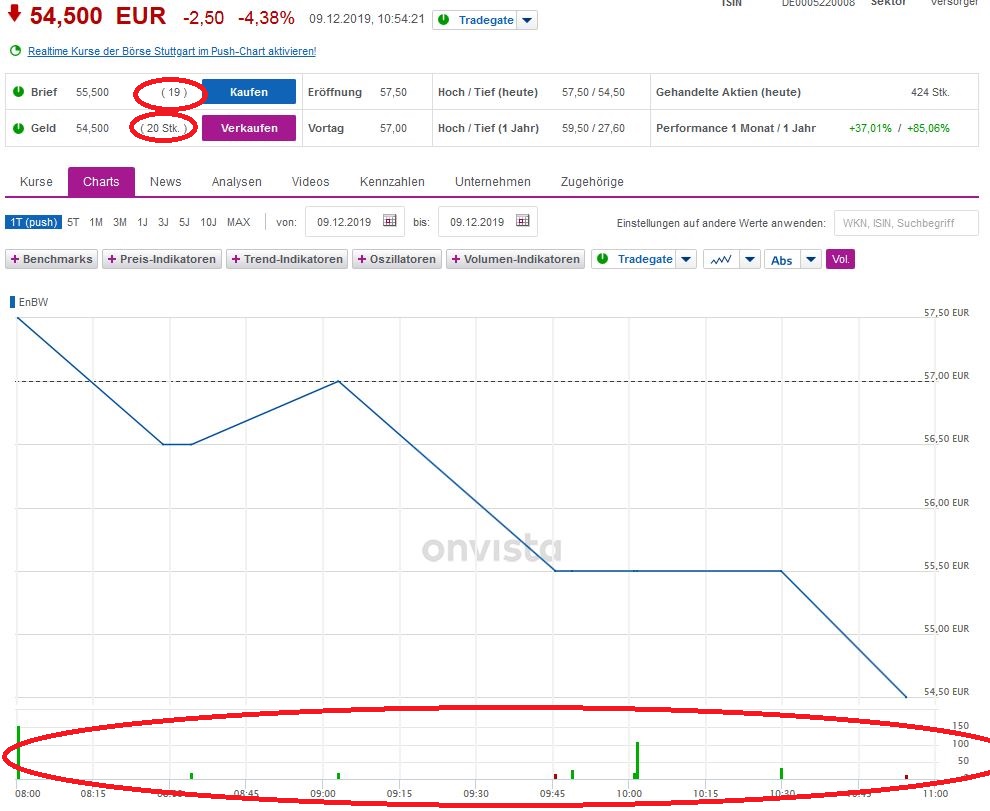Viewport: 990px width, 811px height.
Task: Expand the Volumen-Indikatoren options
Action: tap(516, 260)
